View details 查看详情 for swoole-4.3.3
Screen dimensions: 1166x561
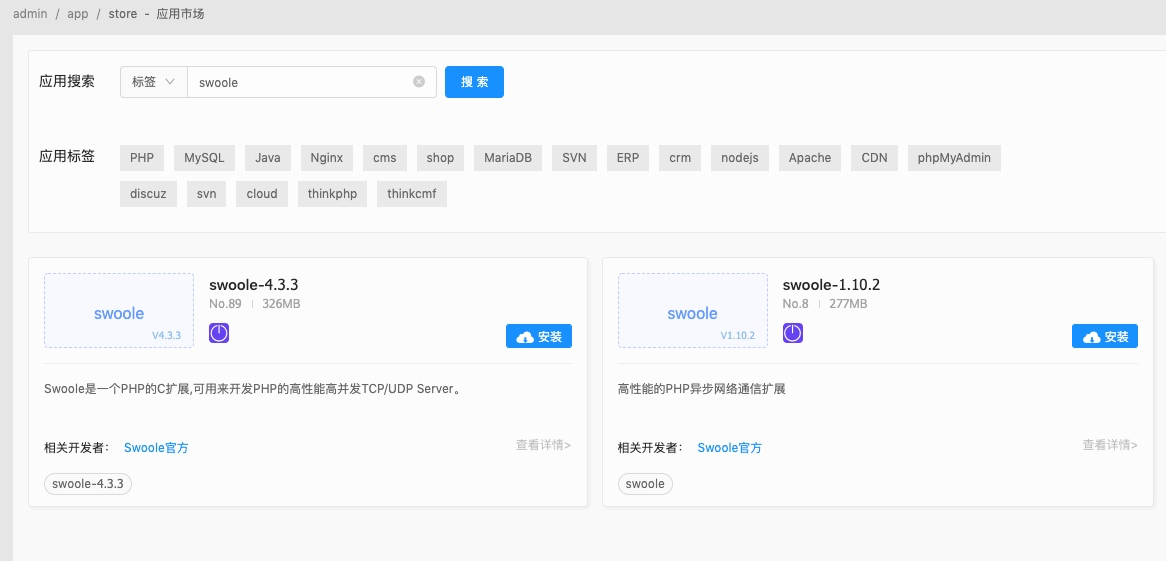(x=544, y=445)
